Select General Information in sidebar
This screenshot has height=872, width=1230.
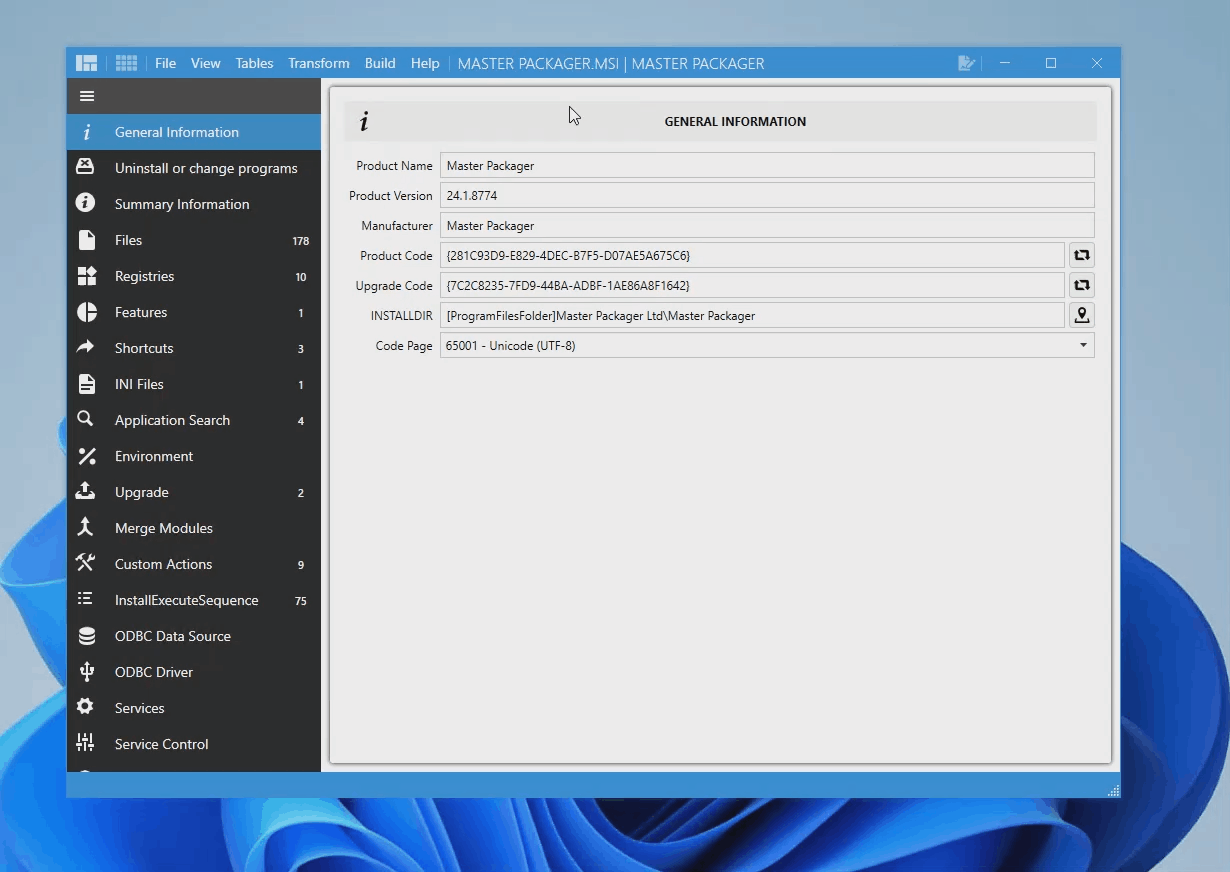pos(194,132)
